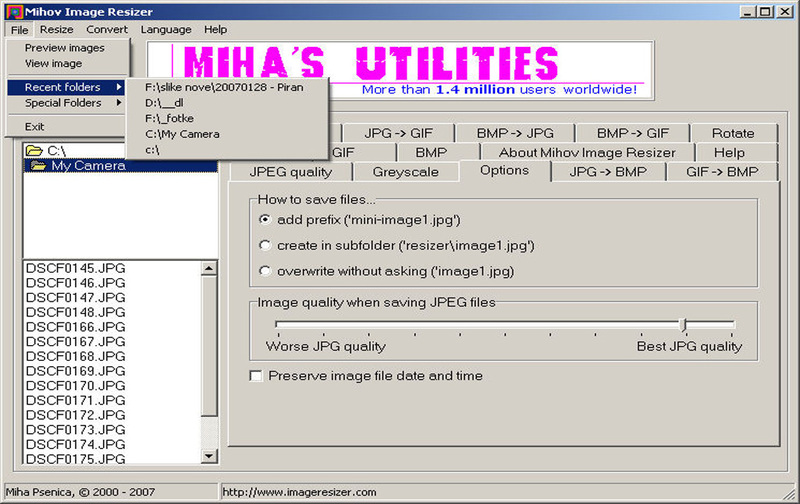
Task: Switch to the Greyscale tab
Action: (x=406, y=172)
